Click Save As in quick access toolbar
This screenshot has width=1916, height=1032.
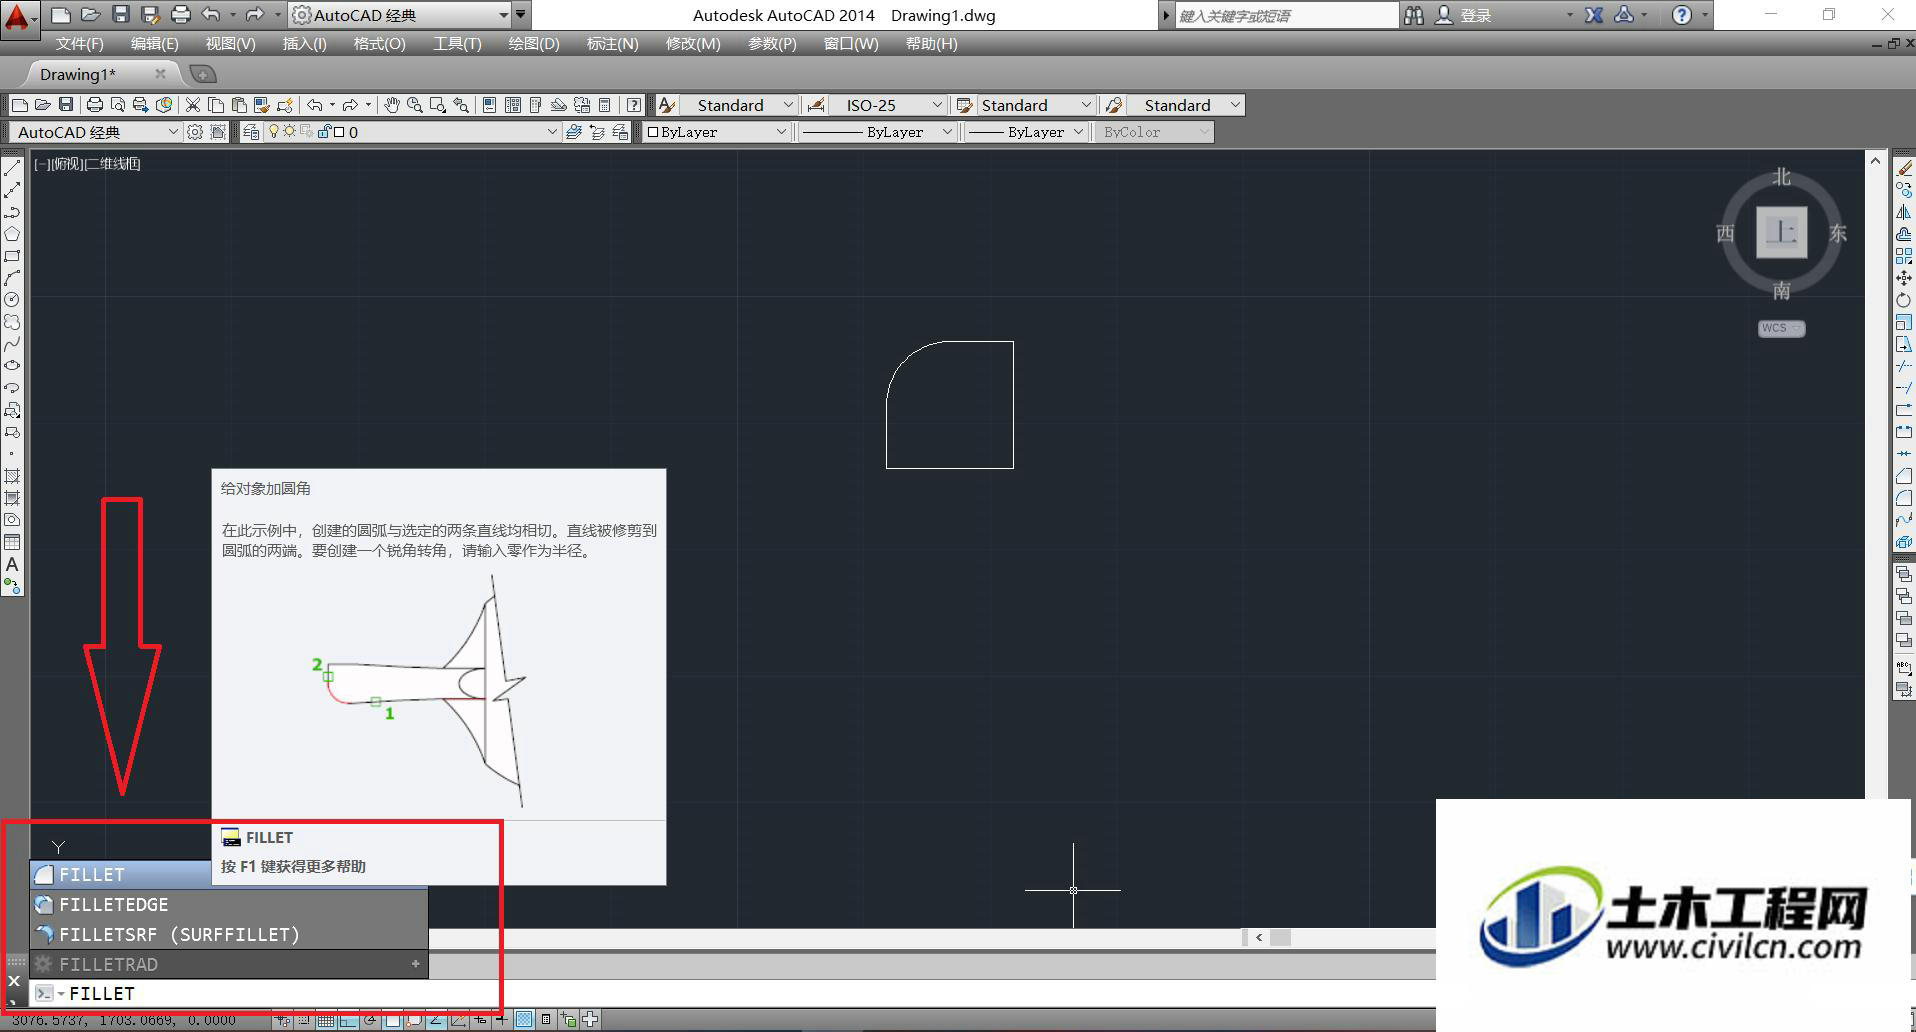150,15
